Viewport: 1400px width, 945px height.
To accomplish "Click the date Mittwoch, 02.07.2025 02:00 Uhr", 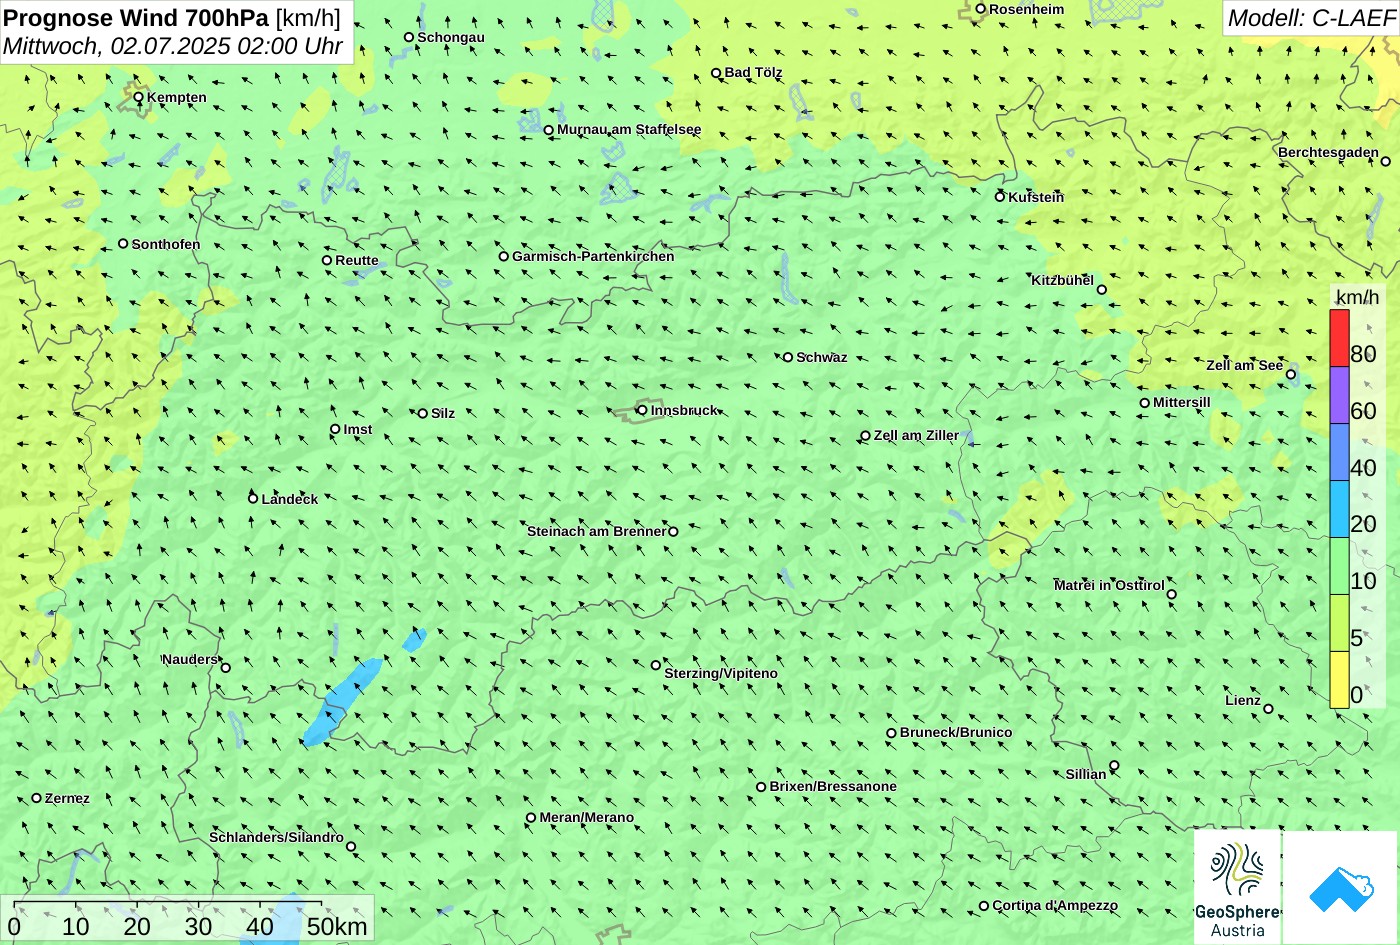I will (173, 46).
